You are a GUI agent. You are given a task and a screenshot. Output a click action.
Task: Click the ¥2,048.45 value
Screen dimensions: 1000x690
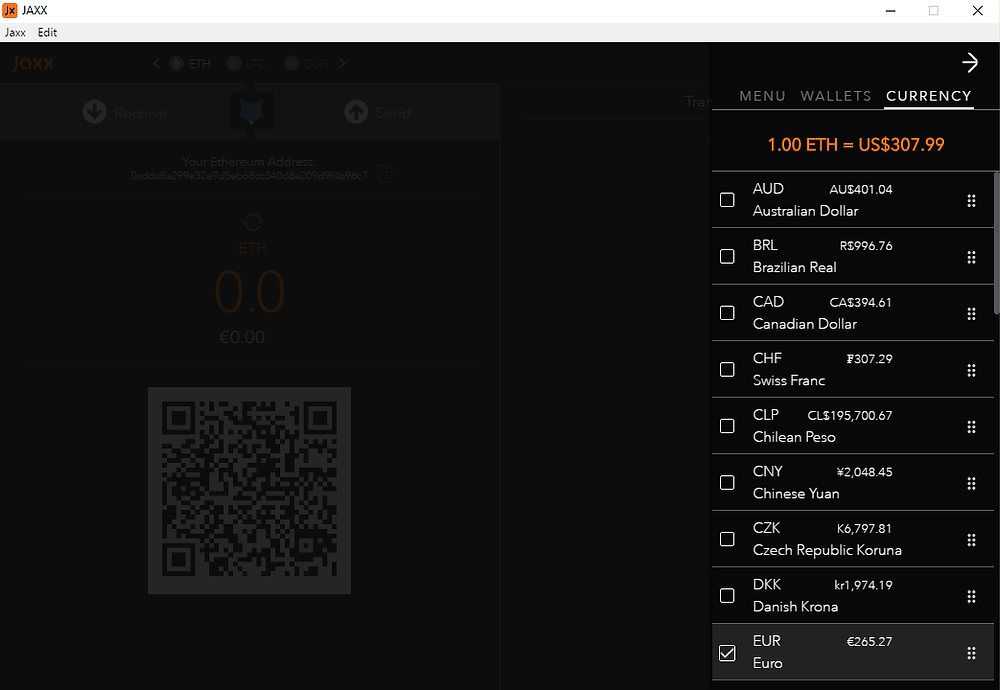(864, 473)
